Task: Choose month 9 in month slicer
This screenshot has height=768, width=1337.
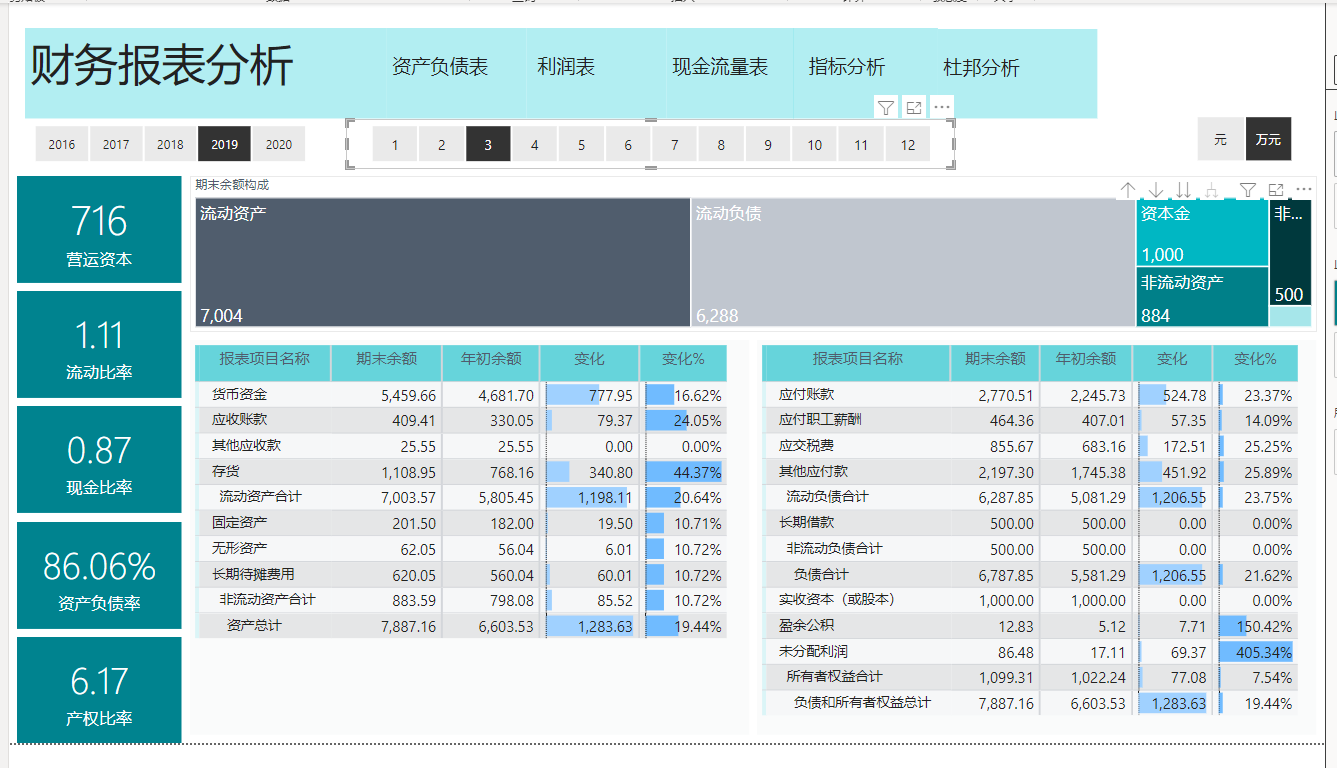Action: click(x=768, y=144)
